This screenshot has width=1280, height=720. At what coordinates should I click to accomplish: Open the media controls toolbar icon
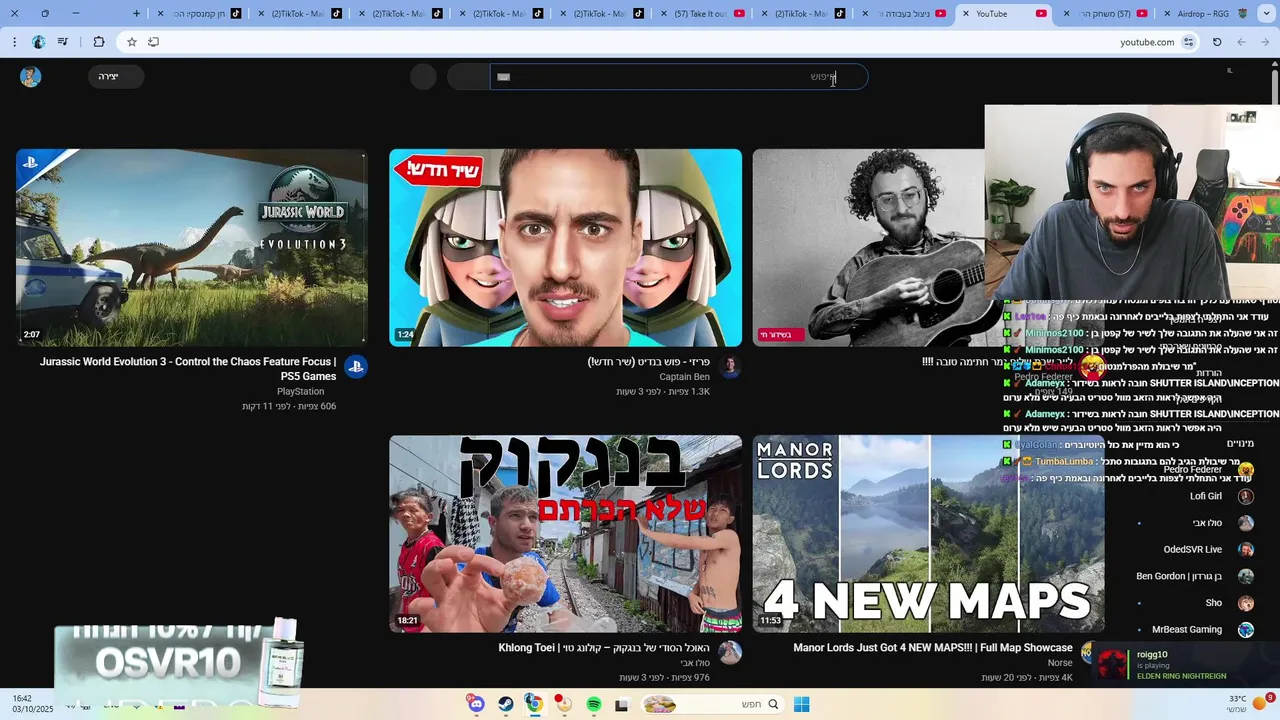[x=63, y=42]
